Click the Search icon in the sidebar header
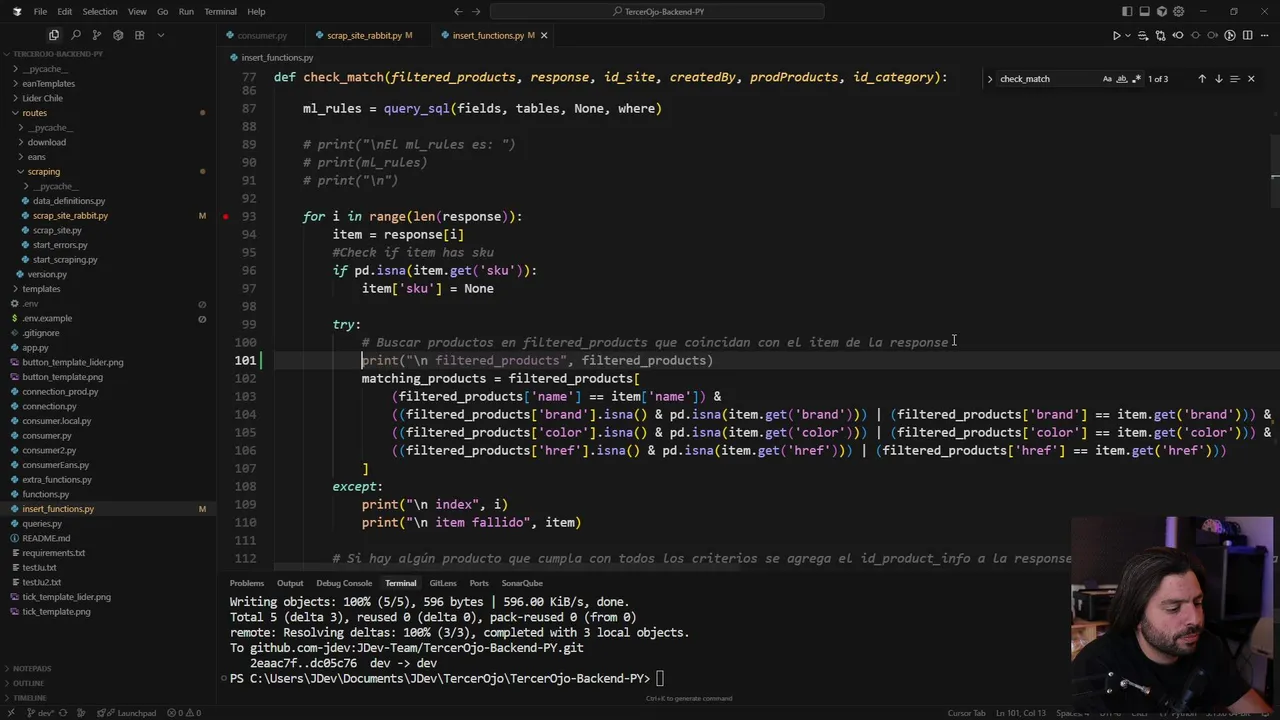Viewport: 1280px width, 720px height. click(75, 35)
